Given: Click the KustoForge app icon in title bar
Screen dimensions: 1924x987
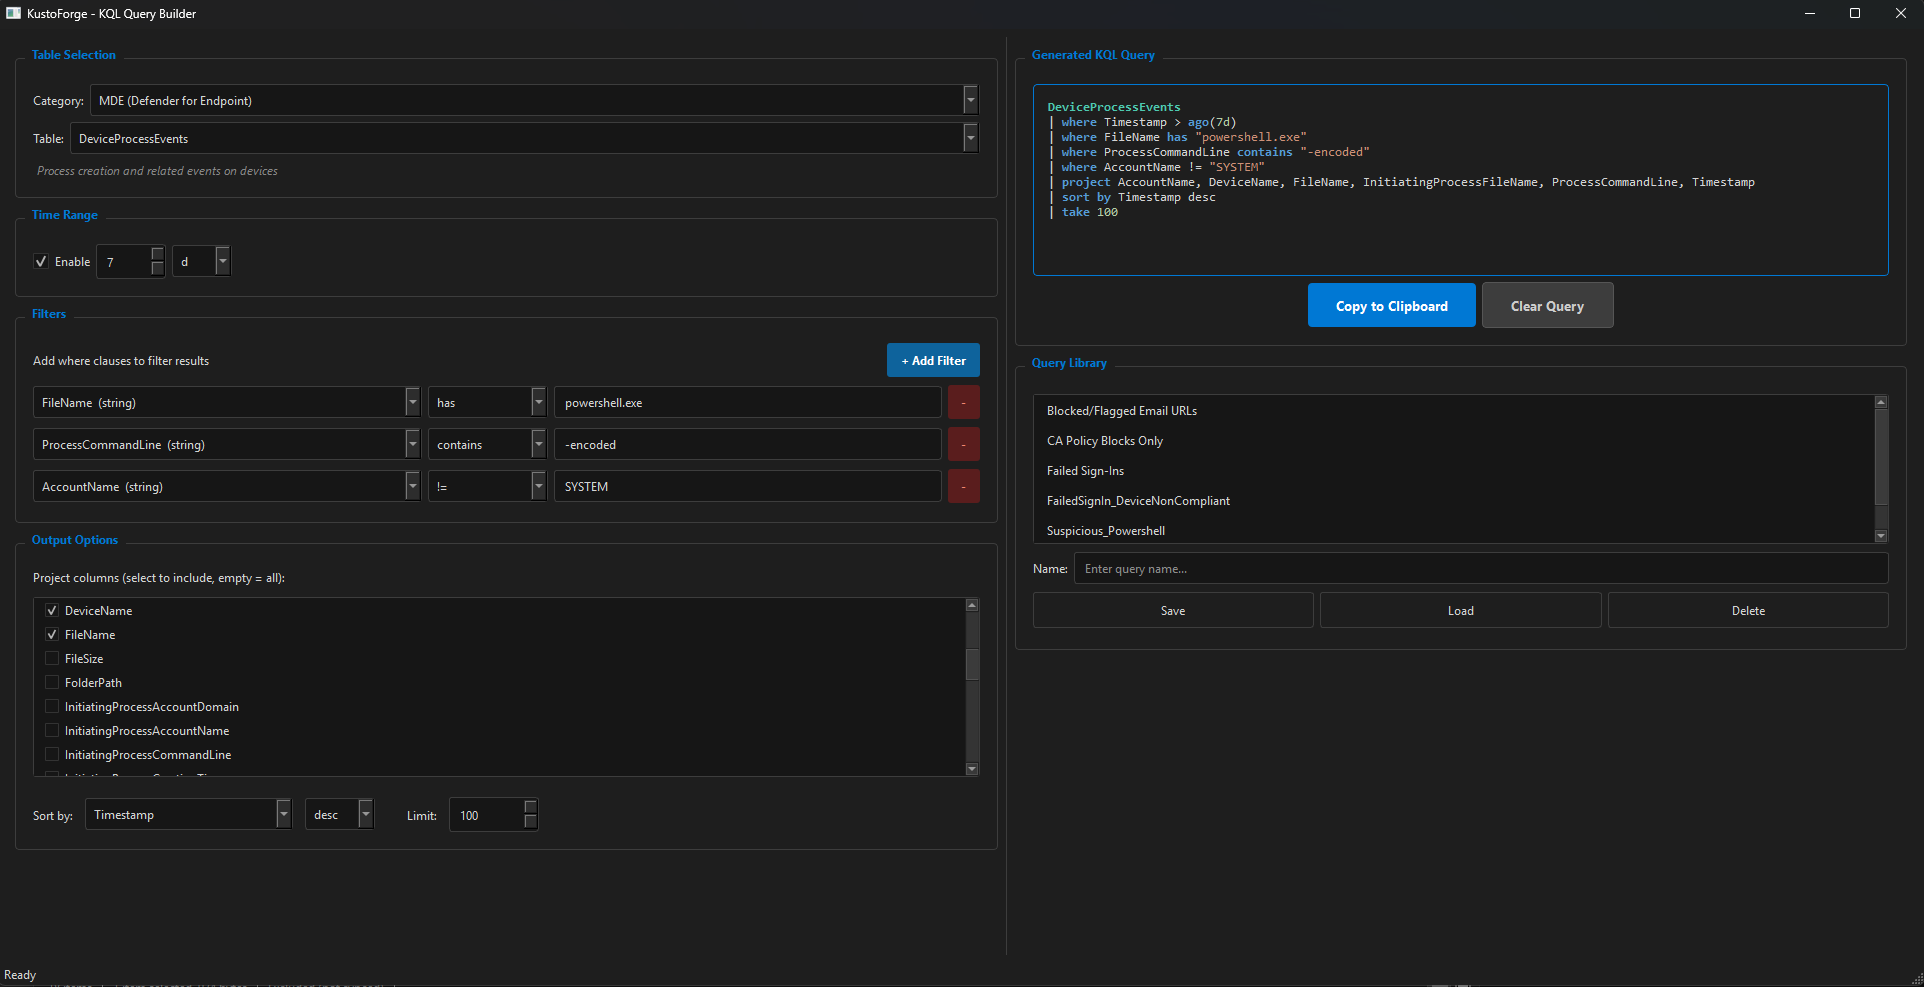Looking at the screenshot, I should tap(13, 13).
